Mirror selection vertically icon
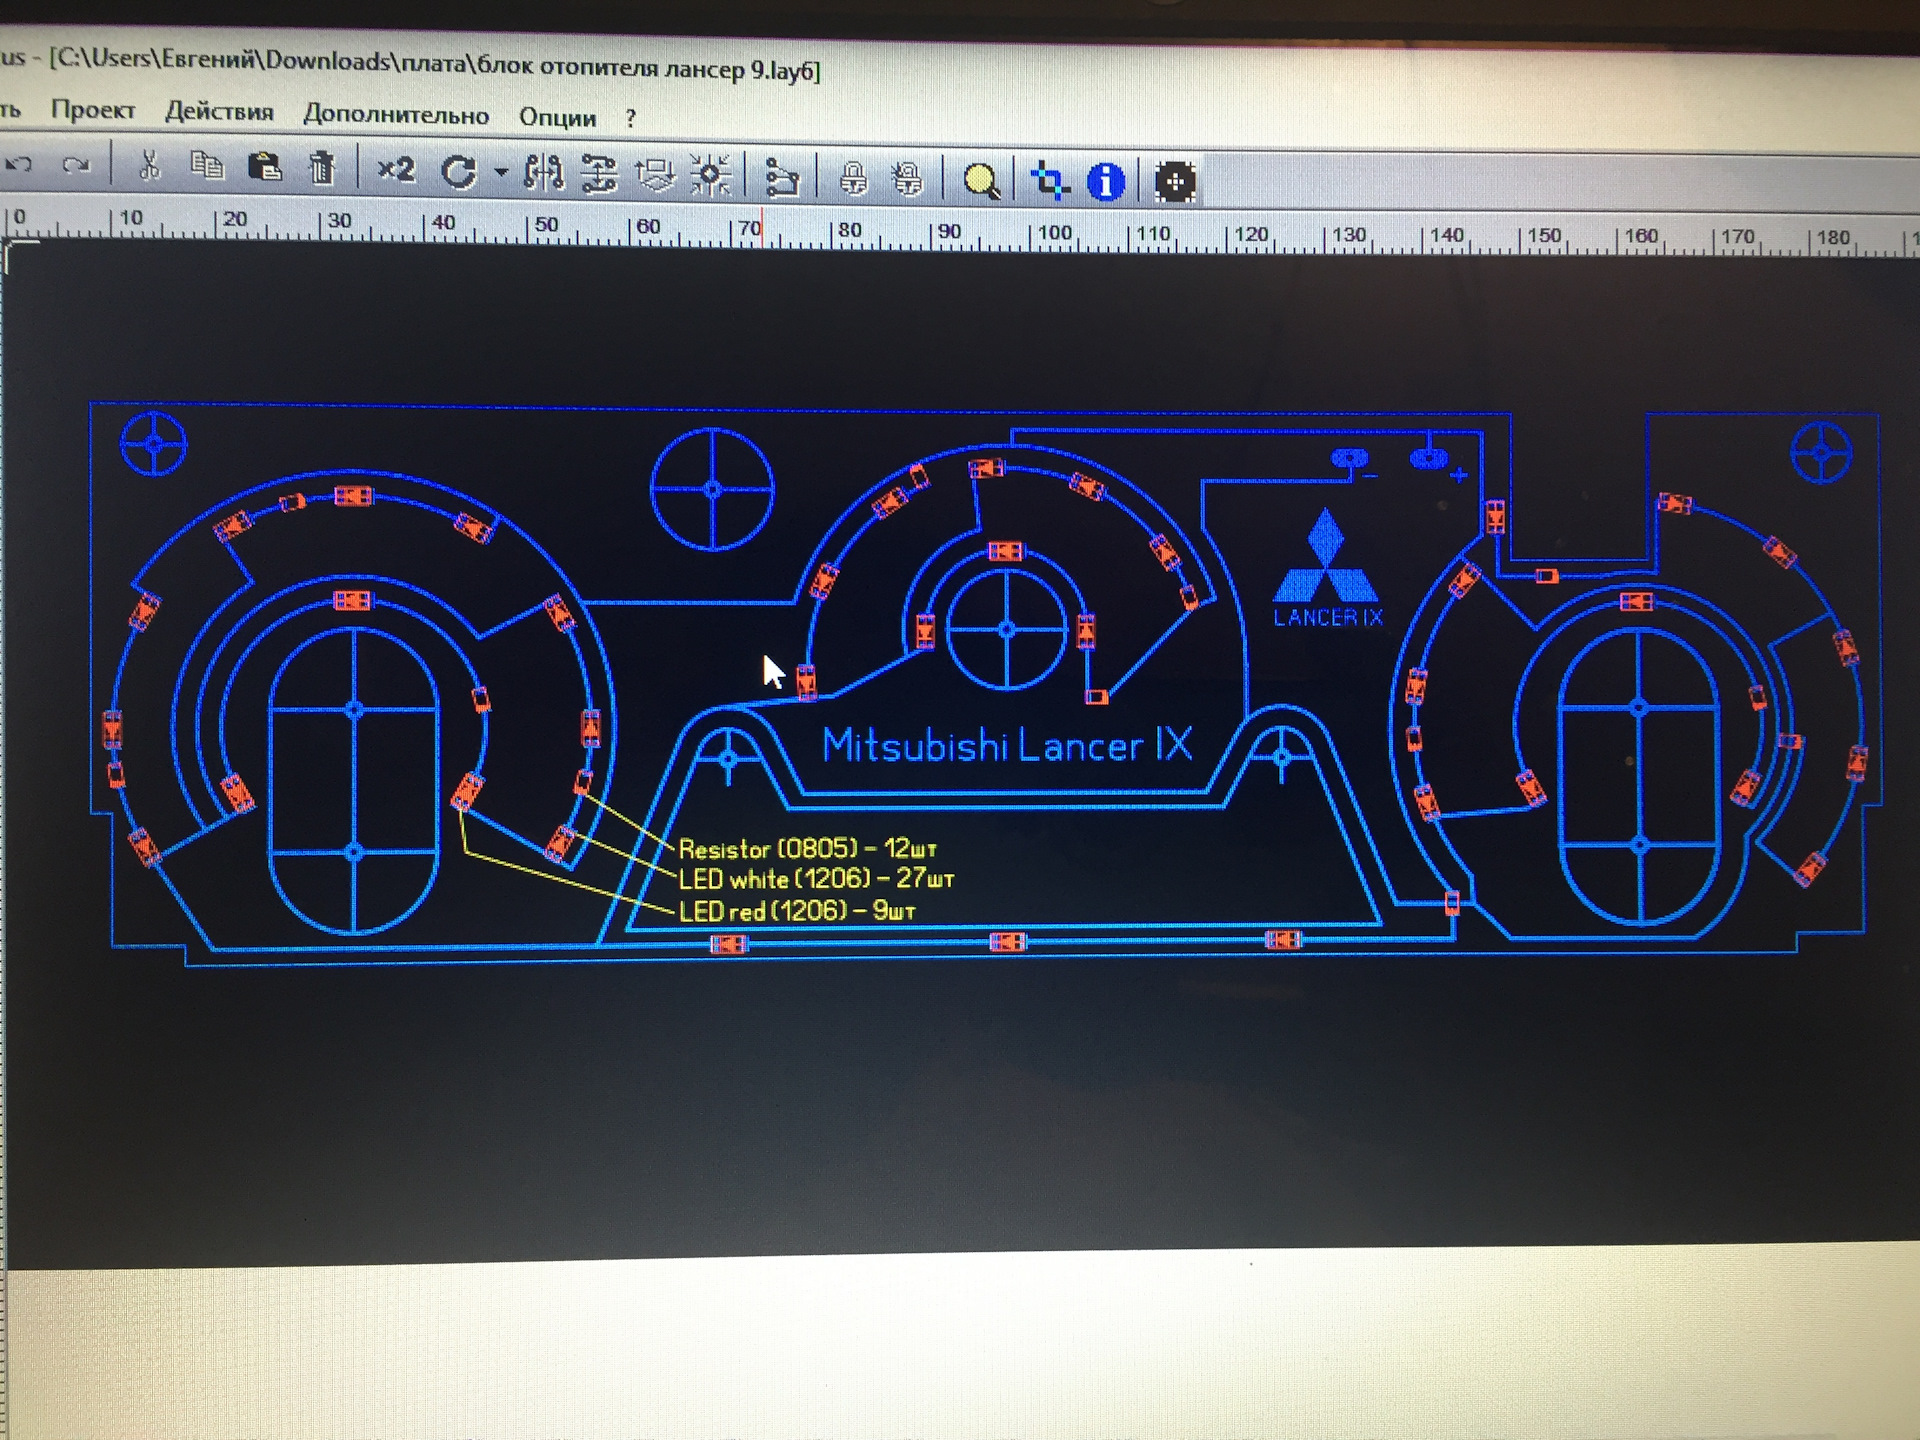This screenshot has height=1440, width=1920. pyautogui.click(x=599, y=174)
